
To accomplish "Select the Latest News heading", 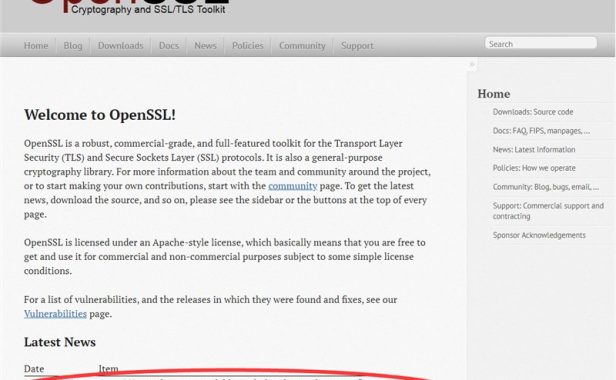I will pyautogui.click(x=60, y=342).
